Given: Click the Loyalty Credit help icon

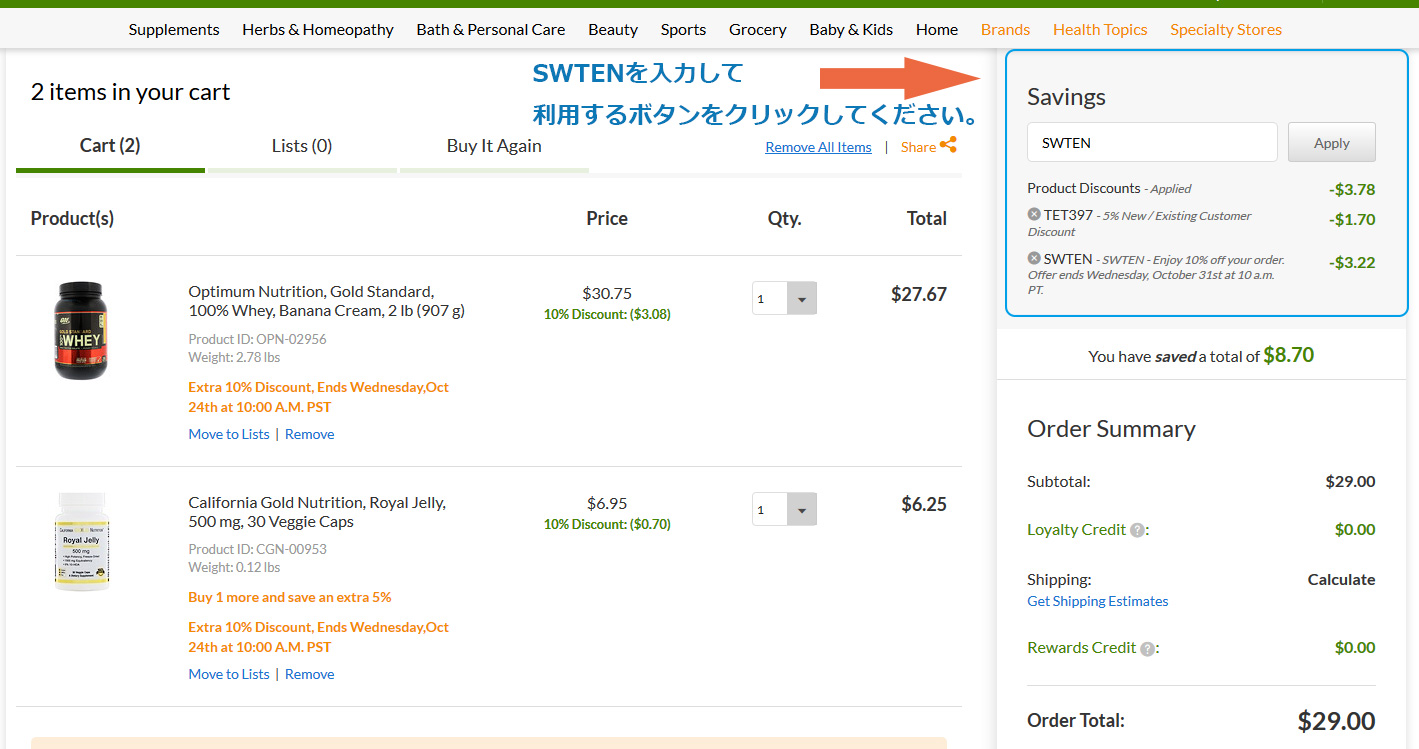Looking at the screenshot, I should [1137, 530].
